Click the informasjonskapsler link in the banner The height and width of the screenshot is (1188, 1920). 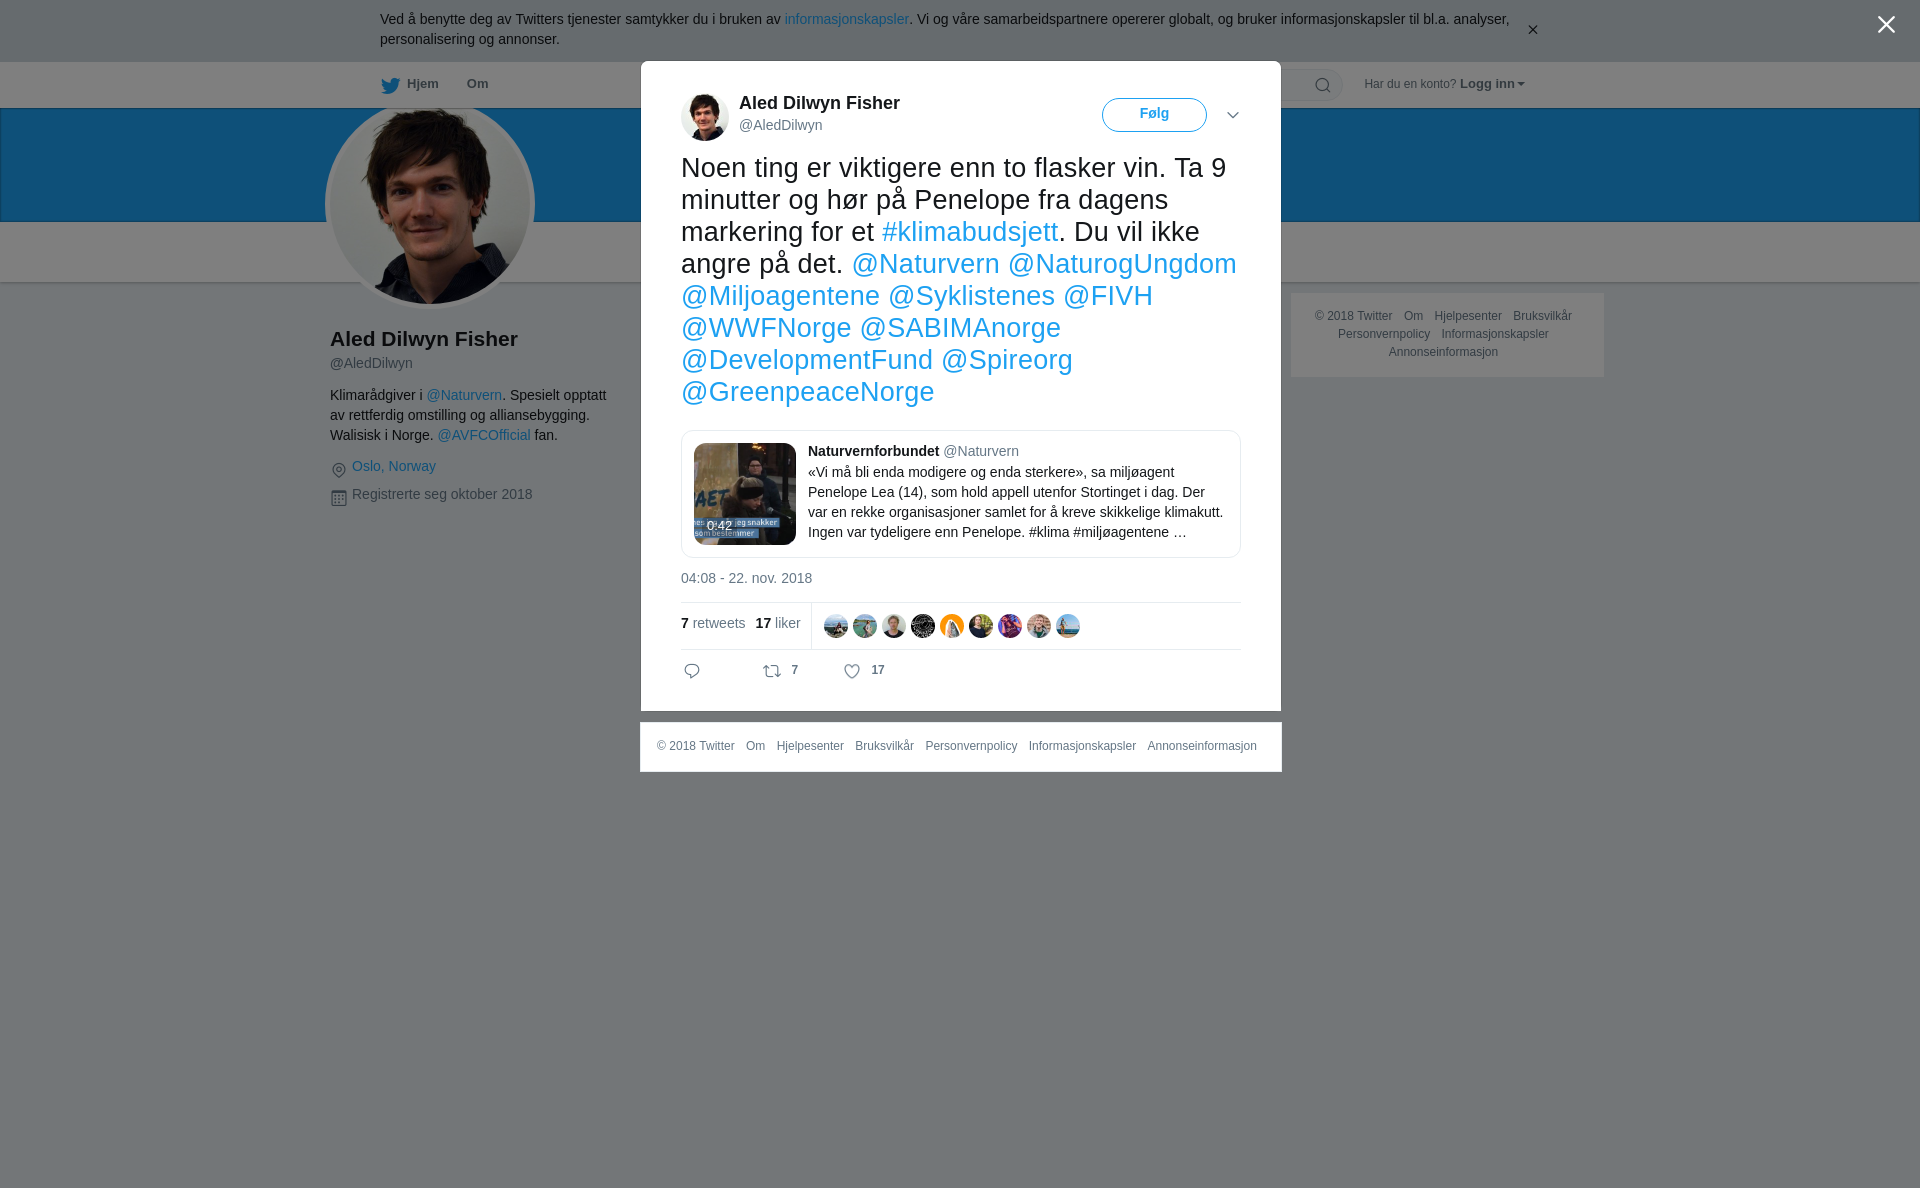tap(846, 19)
